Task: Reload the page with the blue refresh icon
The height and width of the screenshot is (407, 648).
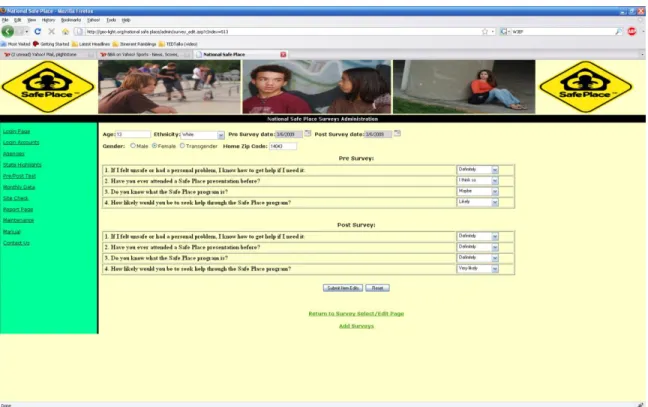Action: pyautogui.click(x=37, y=31)
